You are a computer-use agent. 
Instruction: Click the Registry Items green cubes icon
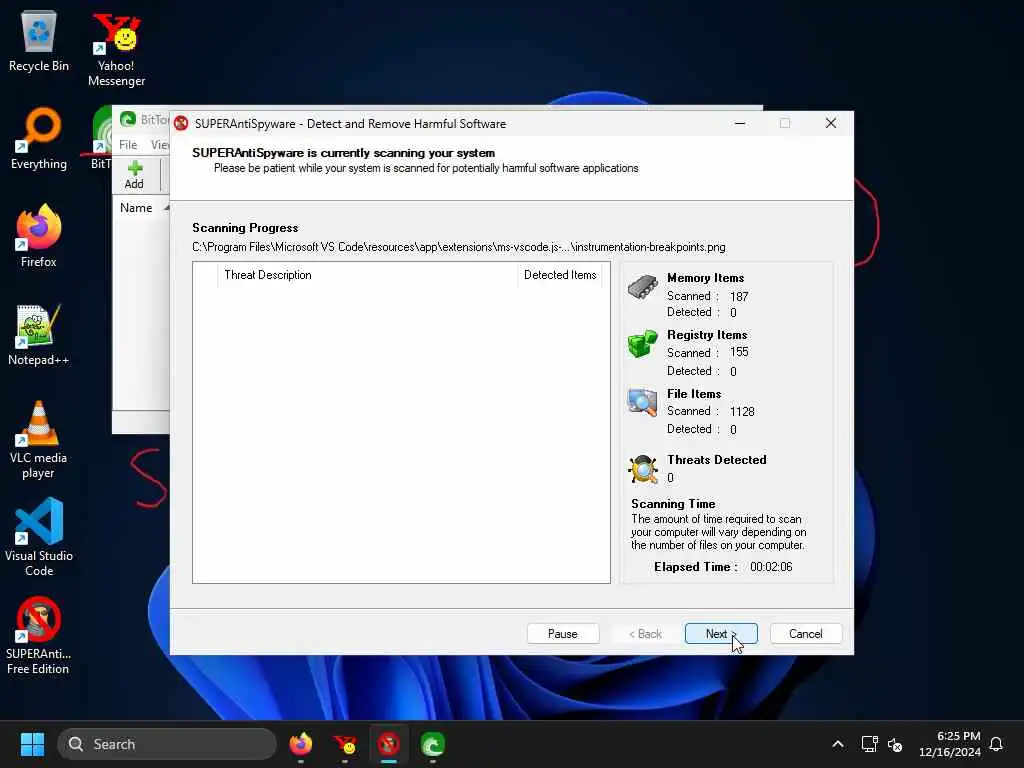(643, 344)
